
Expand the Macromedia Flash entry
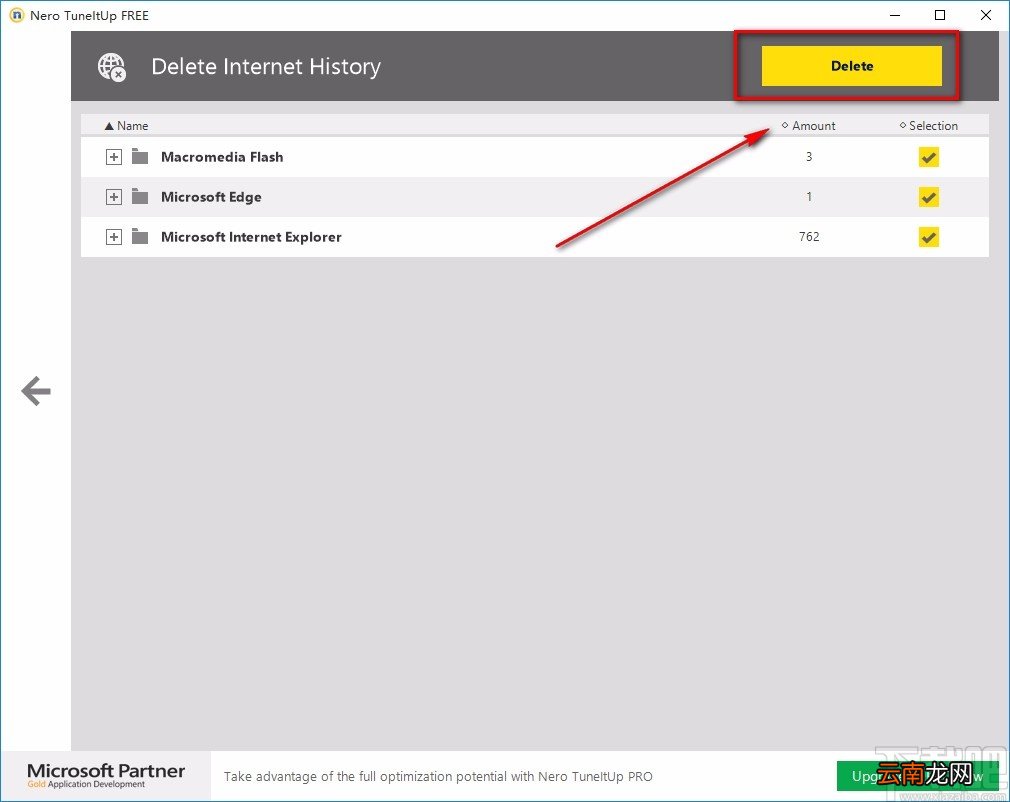pos(113,157)
